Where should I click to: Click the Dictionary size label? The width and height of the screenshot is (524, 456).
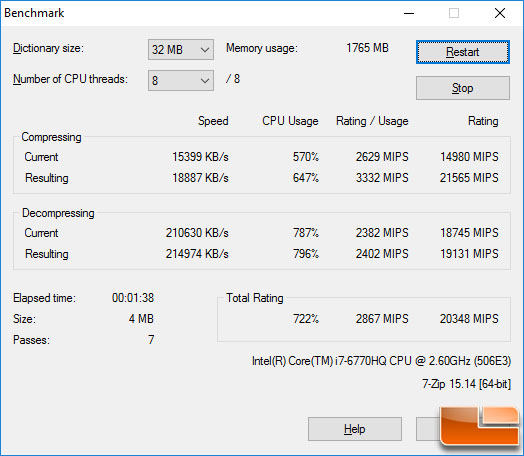click(48, 48)
